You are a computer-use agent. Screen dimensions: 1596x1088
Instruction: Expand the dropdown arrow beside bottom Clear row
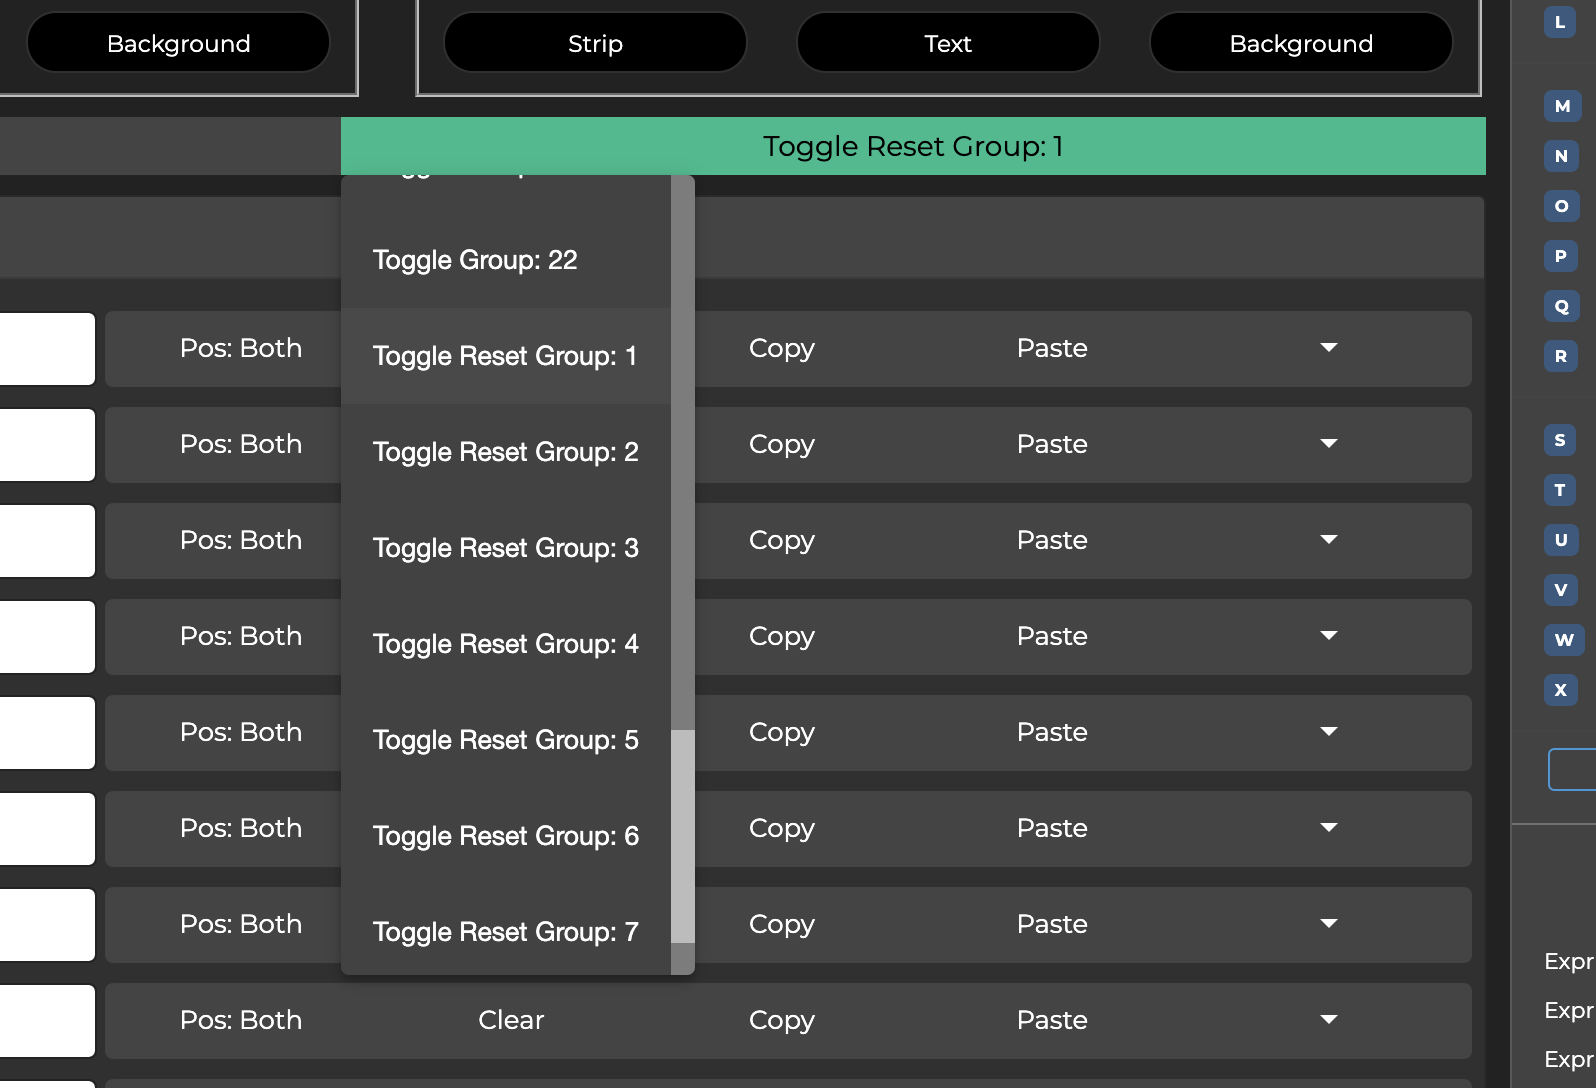click(1328, 1020)
